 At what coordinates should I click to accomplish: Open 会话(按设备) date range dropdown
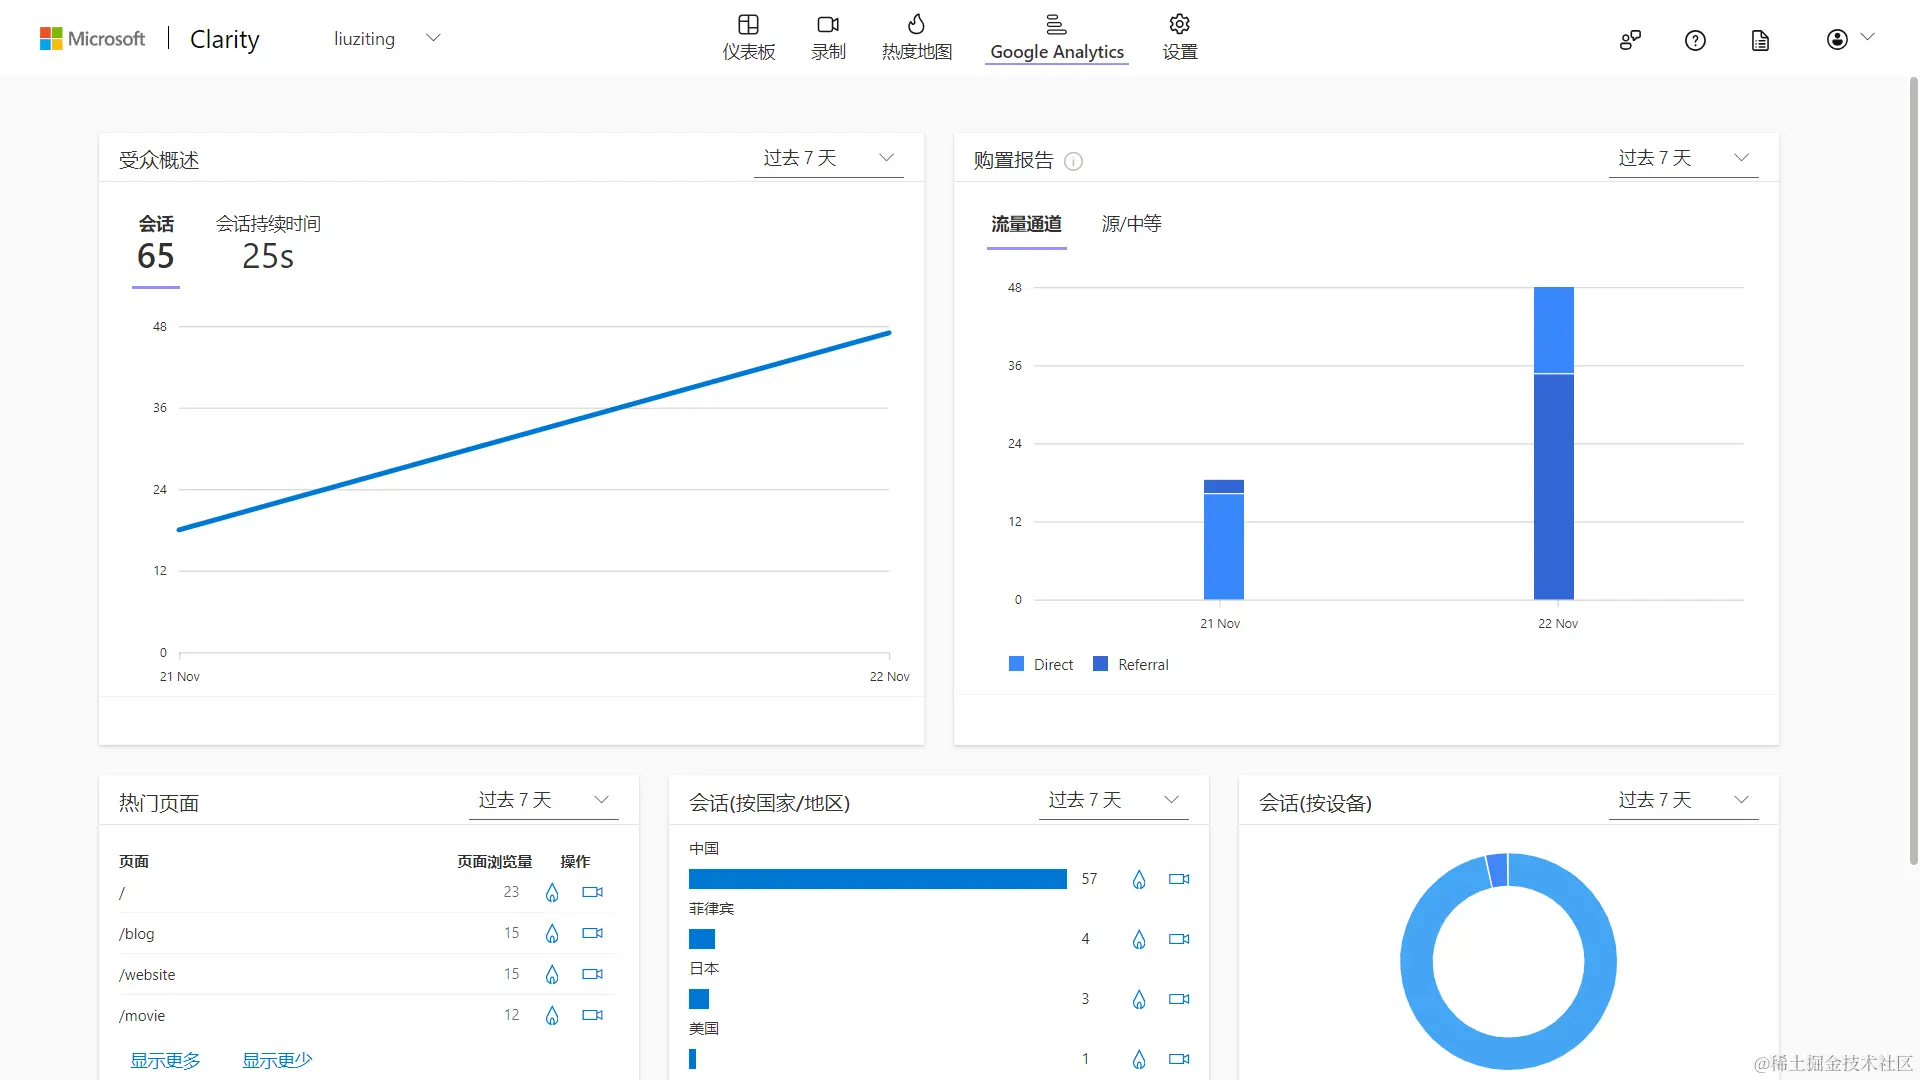[x=1683, y=800]
